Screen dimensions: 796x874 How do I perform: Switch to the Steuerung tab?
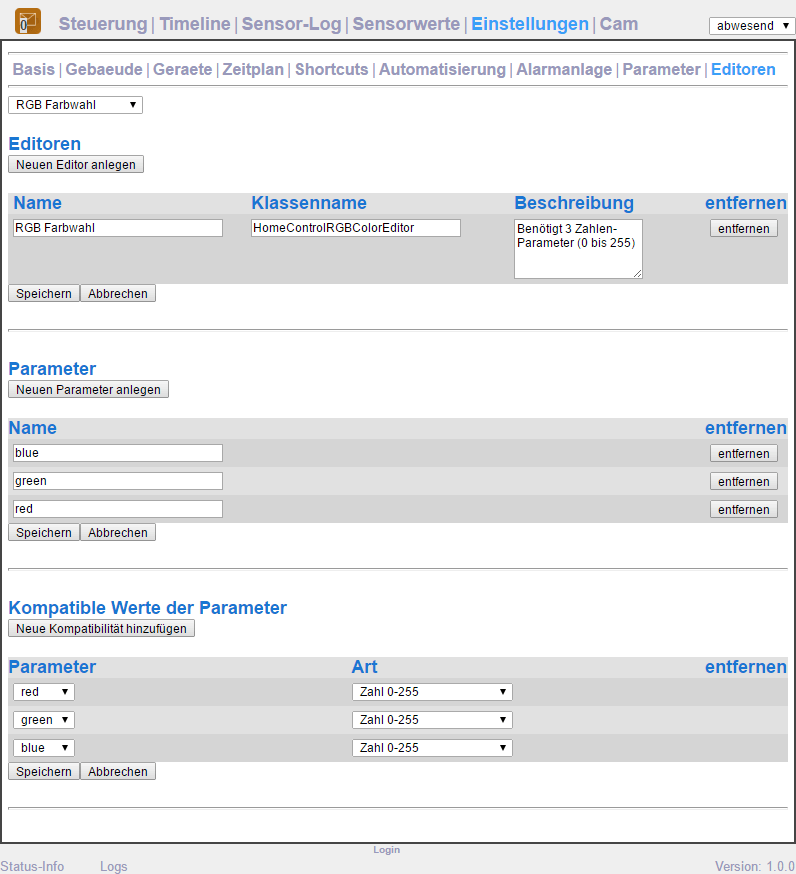coord(103,24)
